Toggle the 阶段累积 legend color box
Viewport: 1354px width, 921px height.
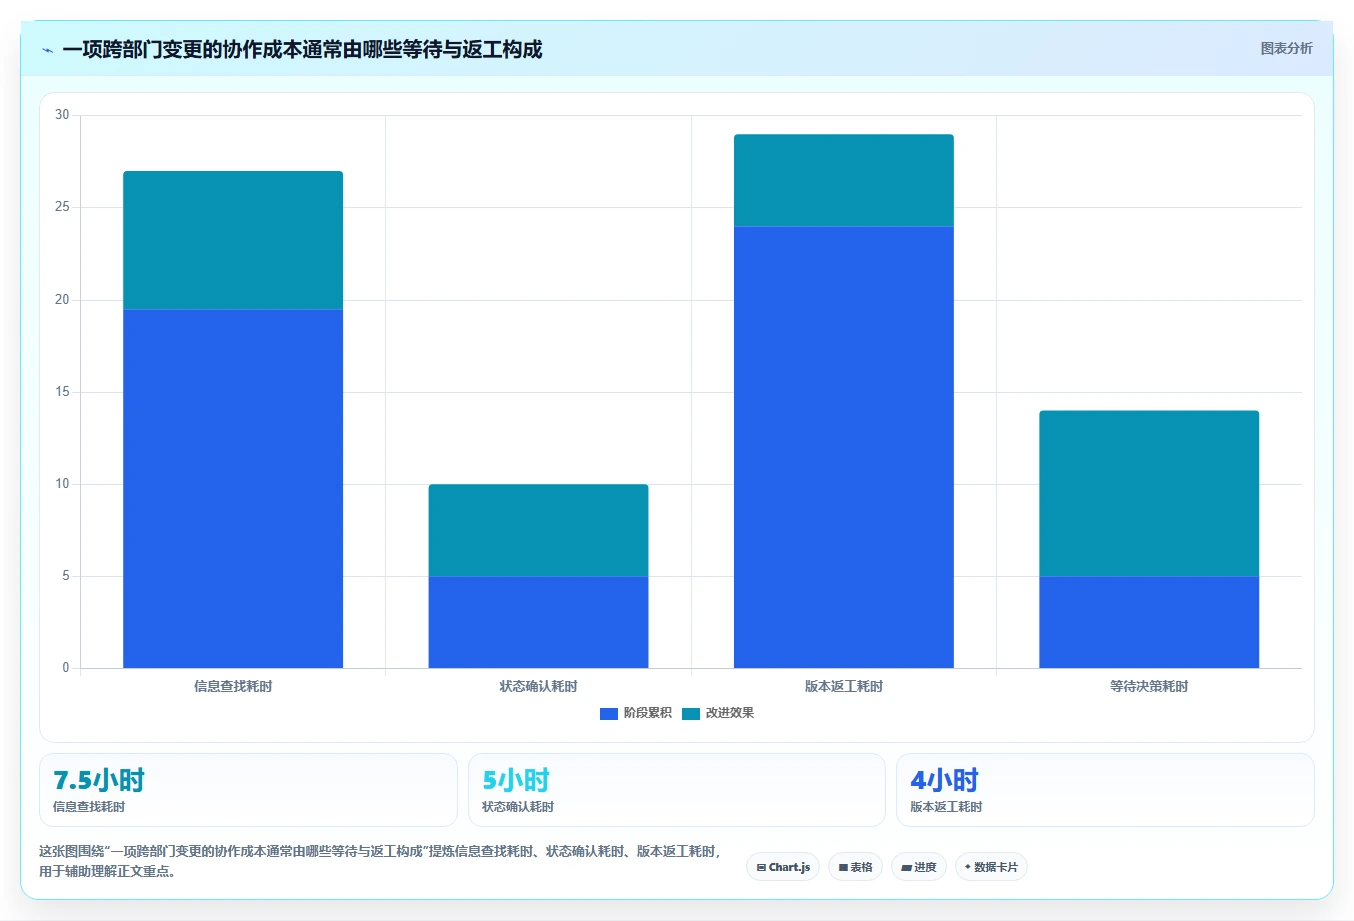click(609, 713)
